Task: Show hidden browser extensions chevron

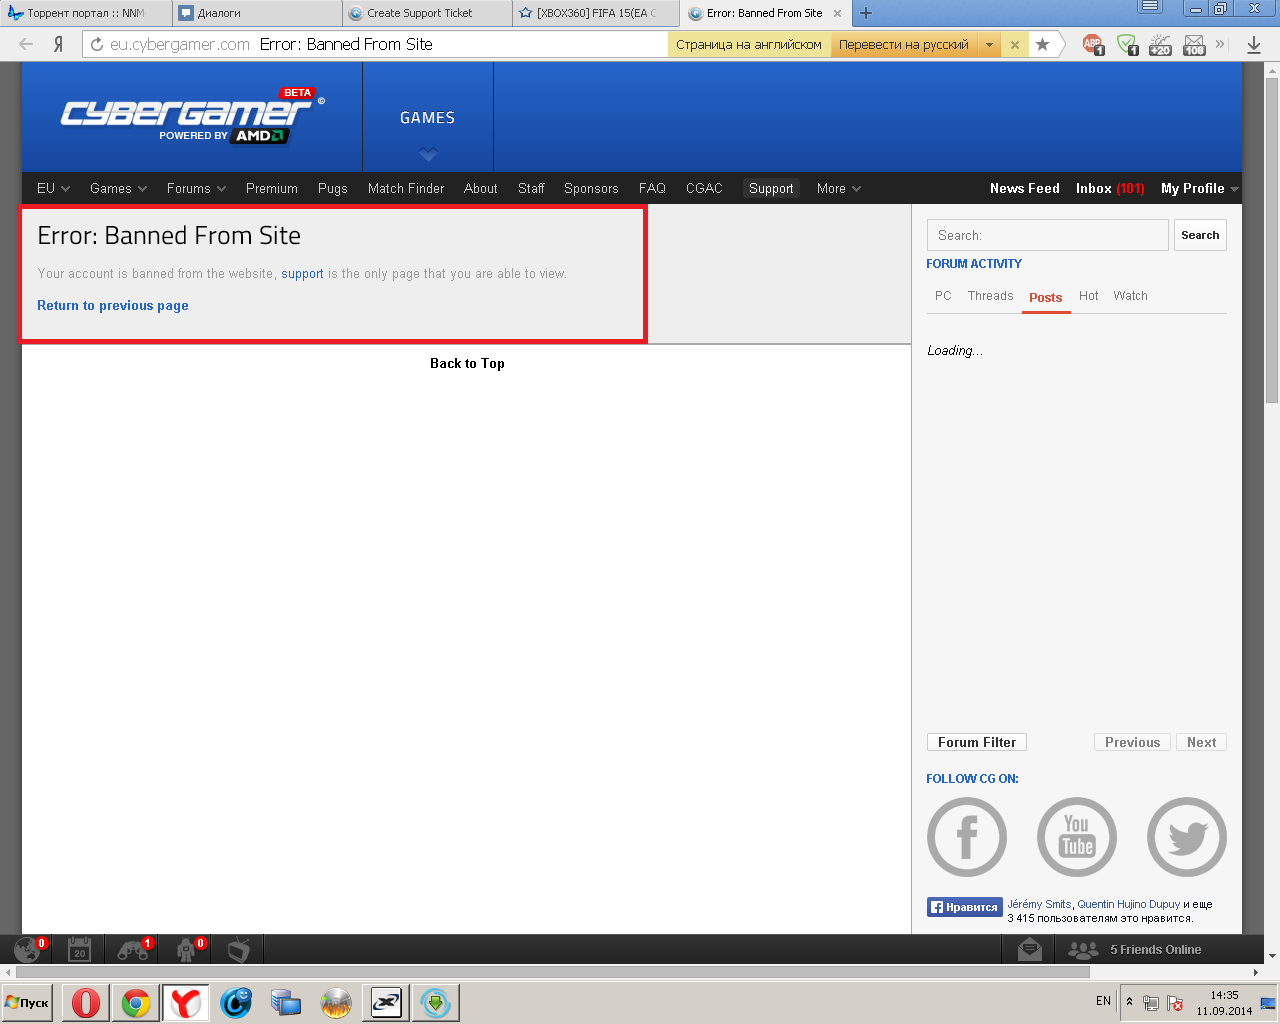Action: coord(1220,44)
